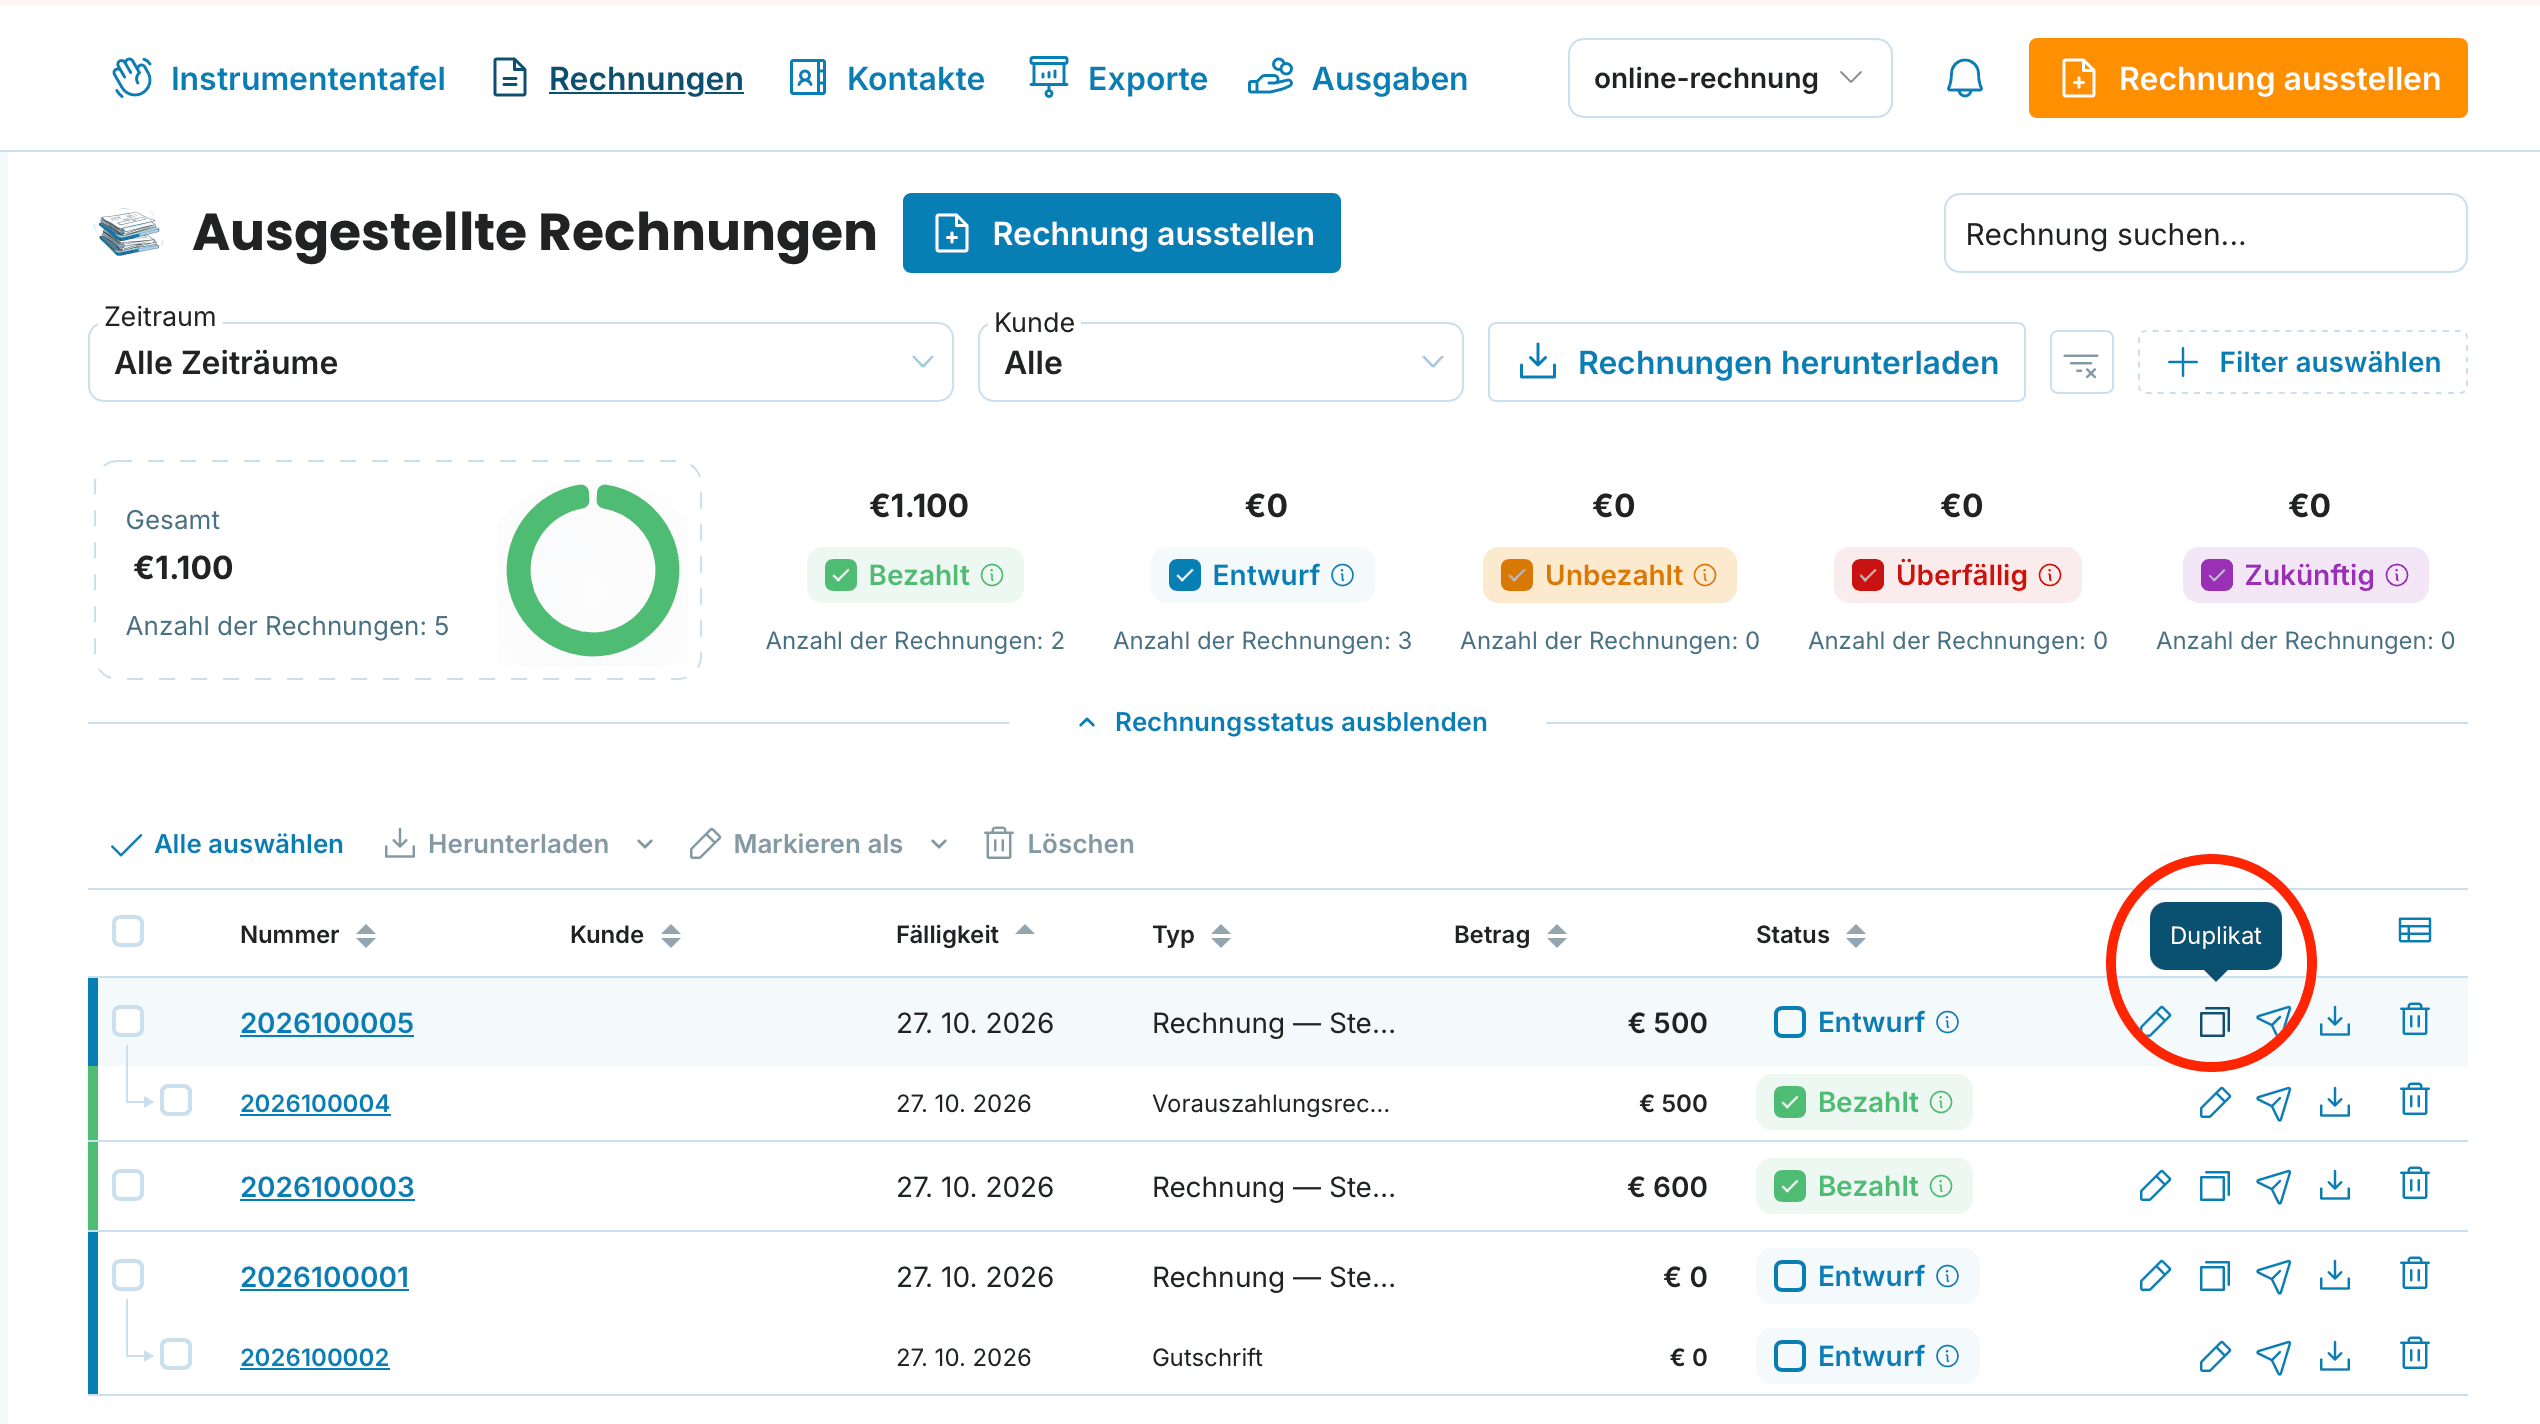This screenshot has width=2540, height=1424.
Task: Focus the Rechnung suchen field
Action: point(2205,233)
